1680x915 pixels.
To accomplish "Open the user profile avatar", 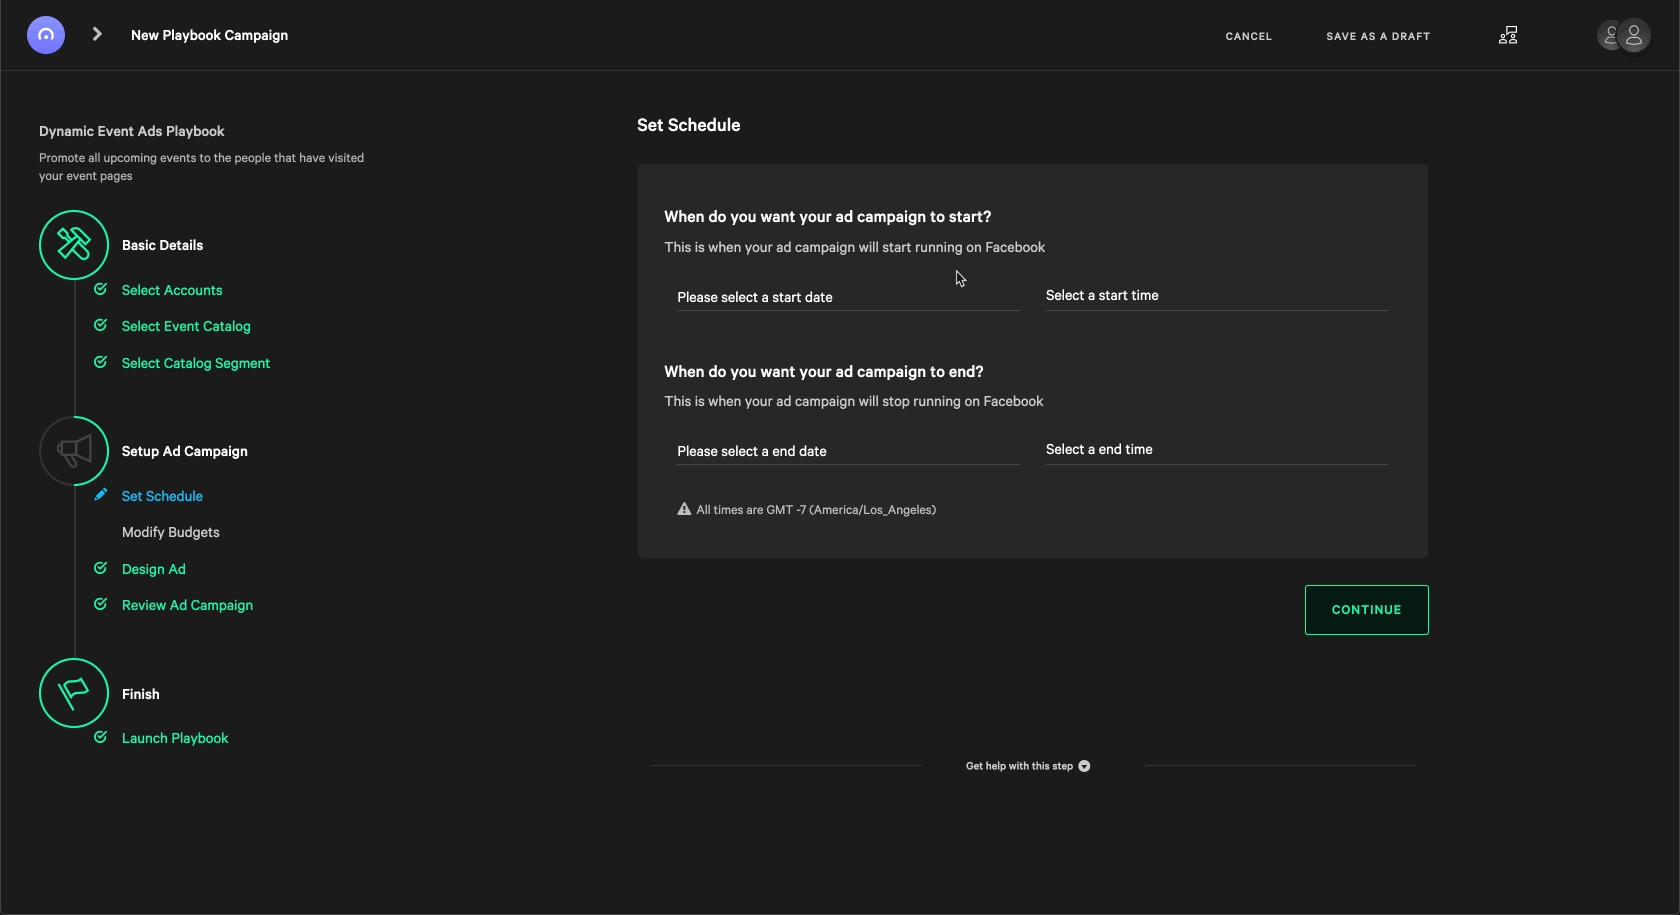I will click(1634, 35).
